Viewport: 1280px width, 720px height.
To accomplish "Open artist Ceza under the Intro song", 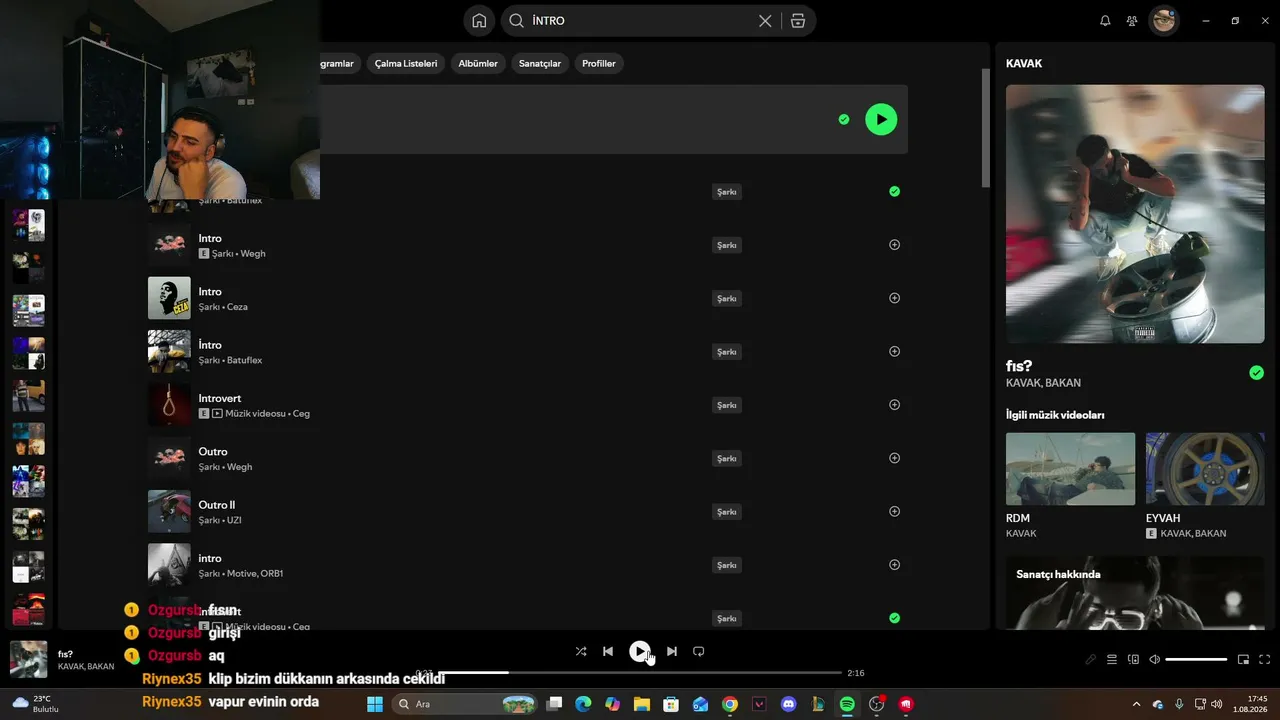I will (237, 307).
